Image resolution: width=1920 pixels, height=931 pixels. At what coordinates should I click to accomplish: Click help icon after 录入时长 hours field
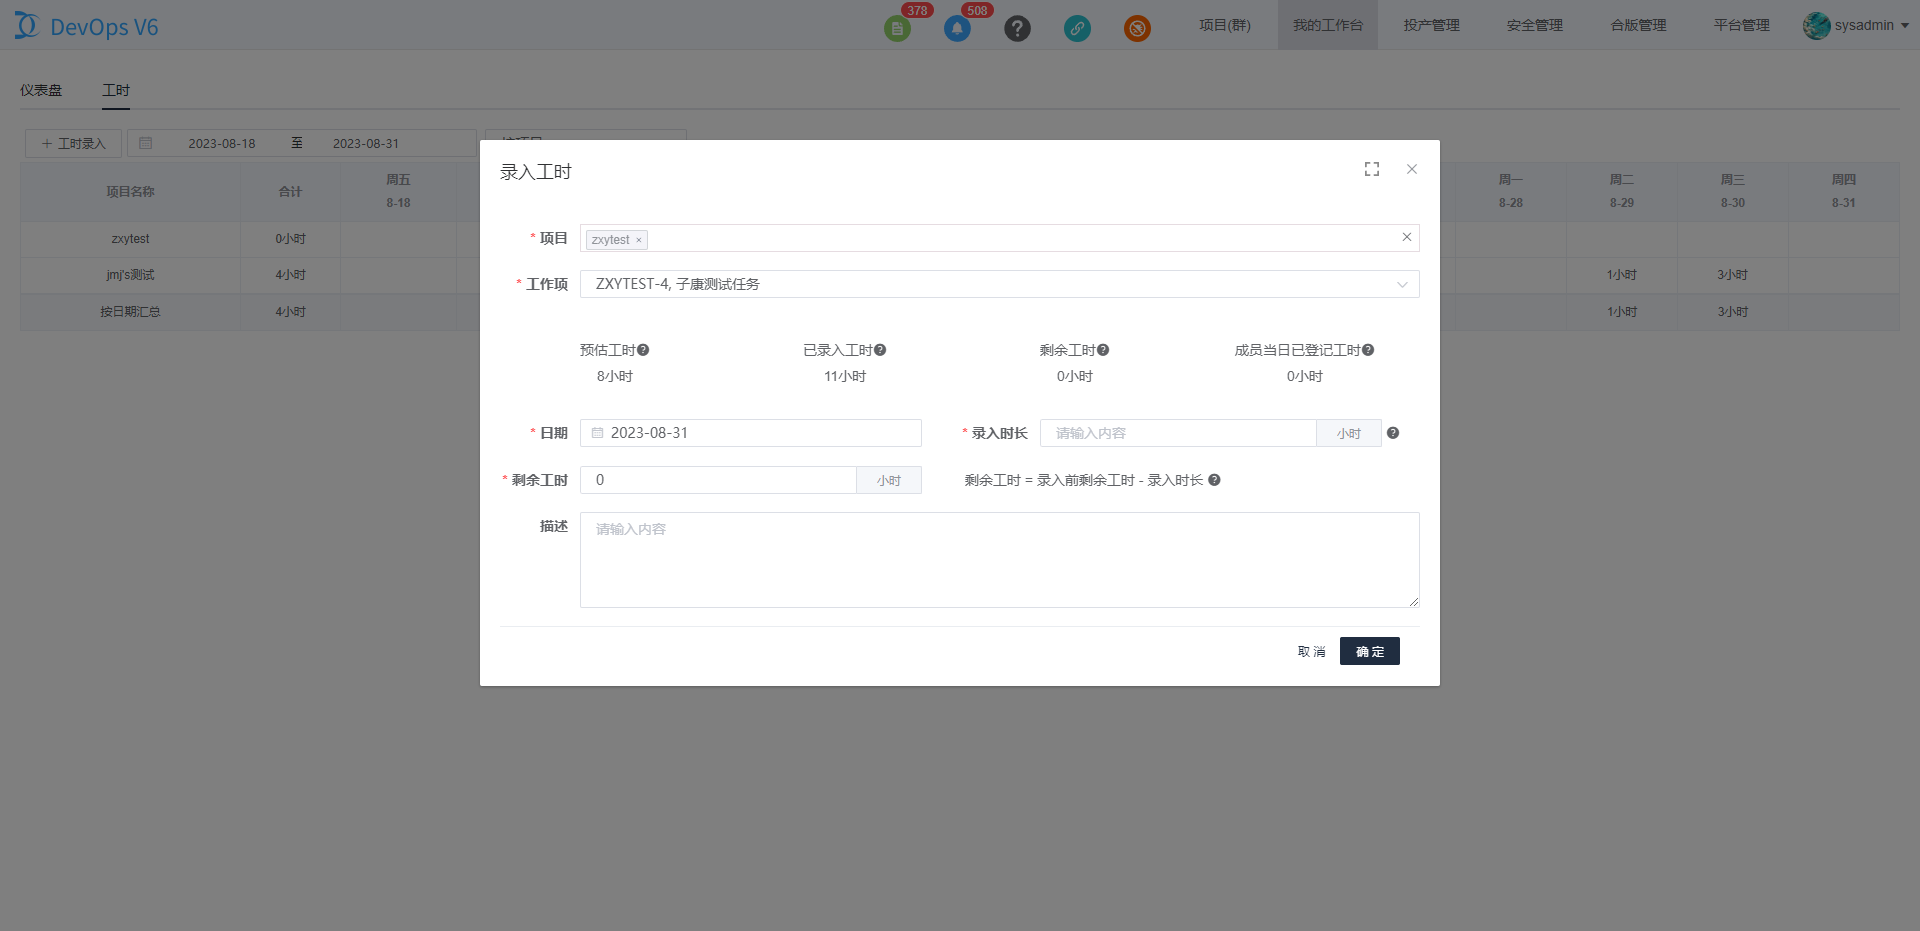tap(1393, 433)
